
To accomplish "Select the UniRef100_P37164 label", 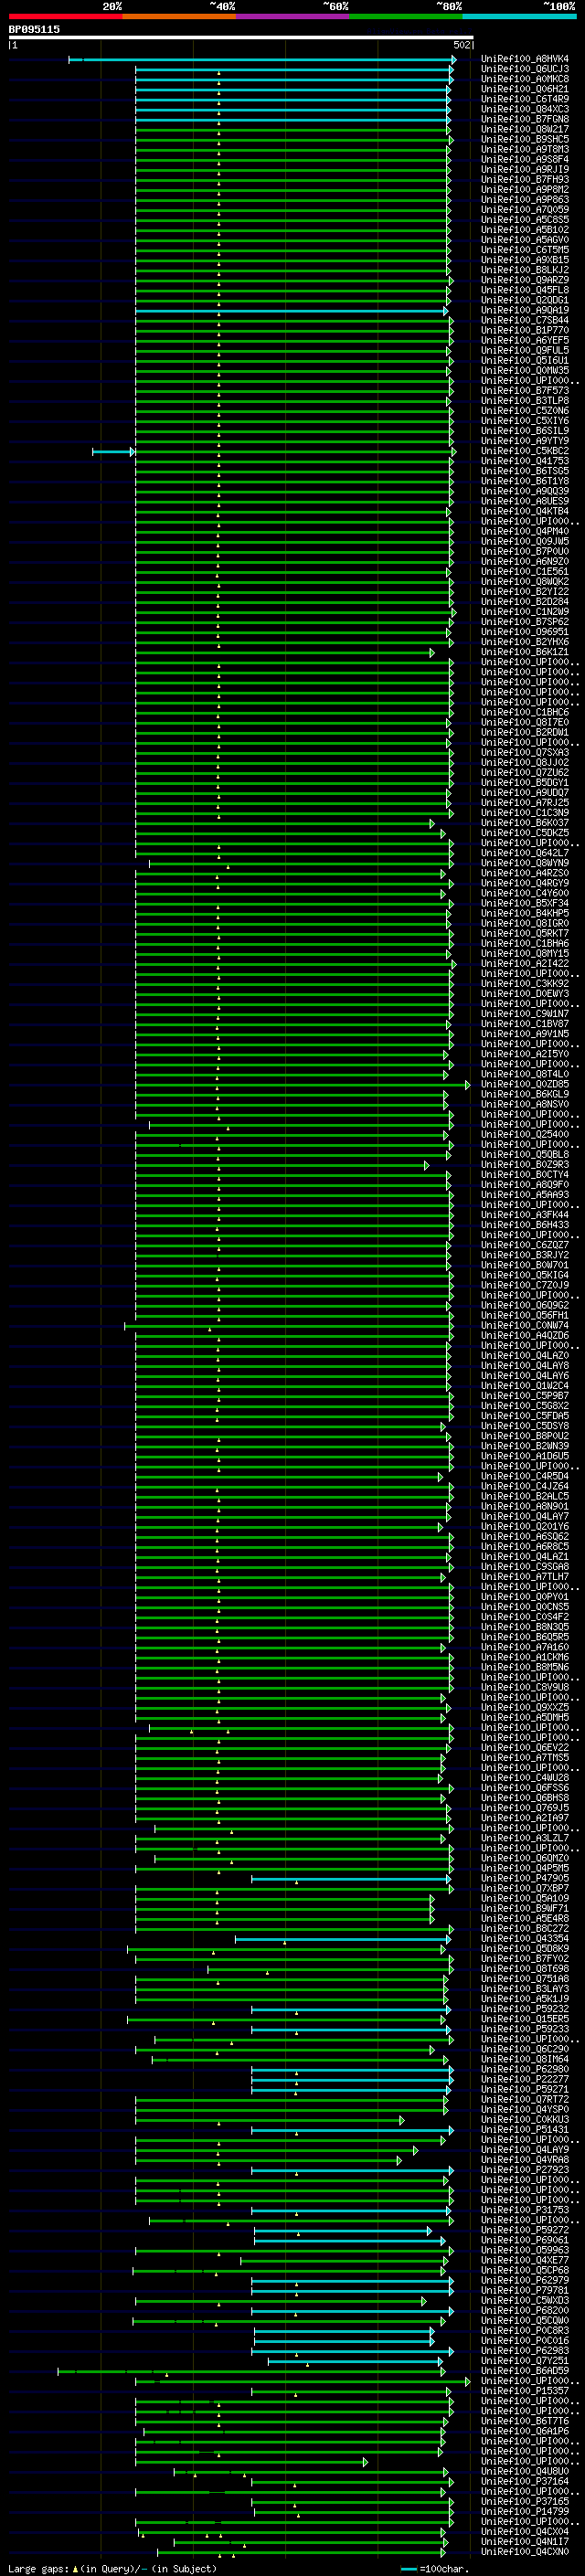I will point(524,2481).
